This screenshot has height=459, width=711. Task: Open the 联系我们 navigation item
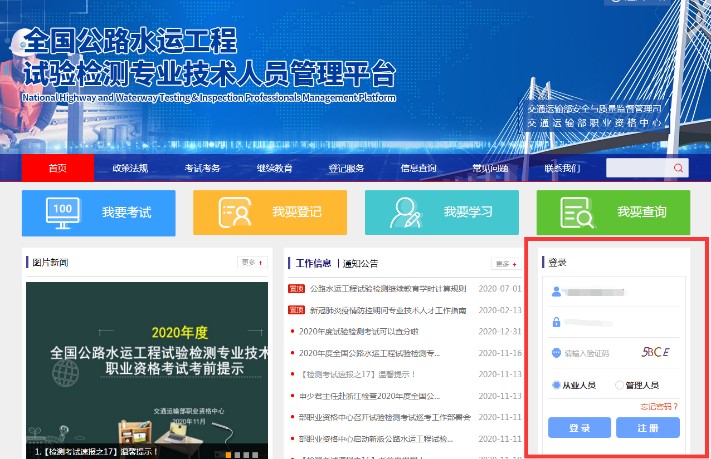[562, 168]
